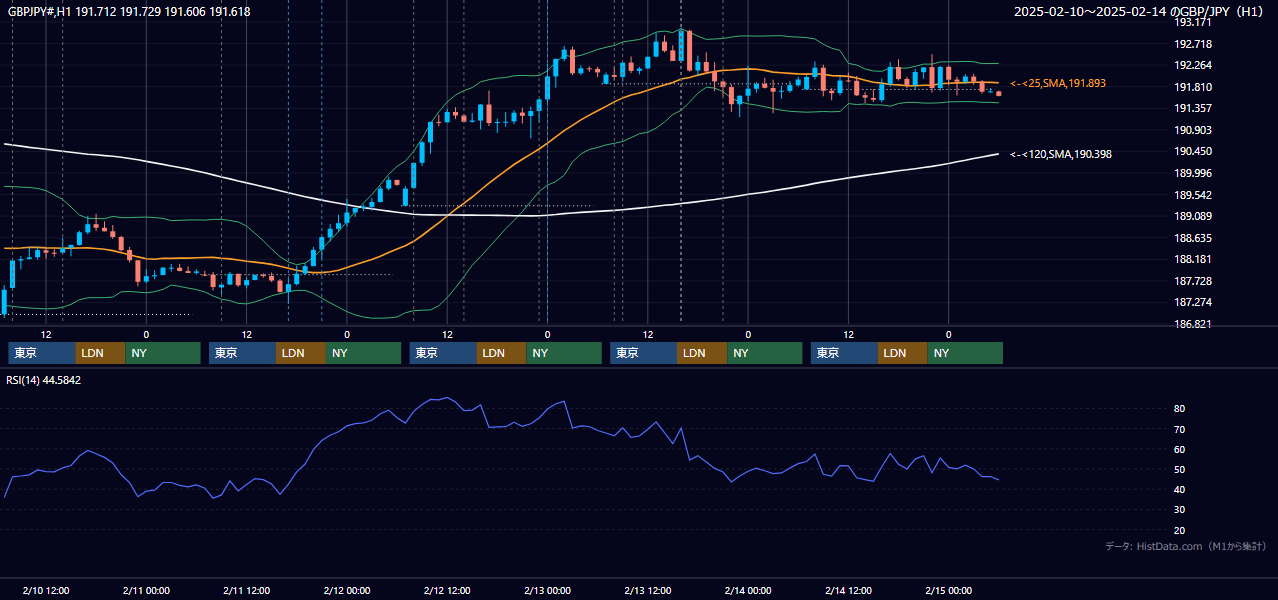Click RSI scale level 80
Screen dimensions: 1278x600
click(x=1179, y=409)
